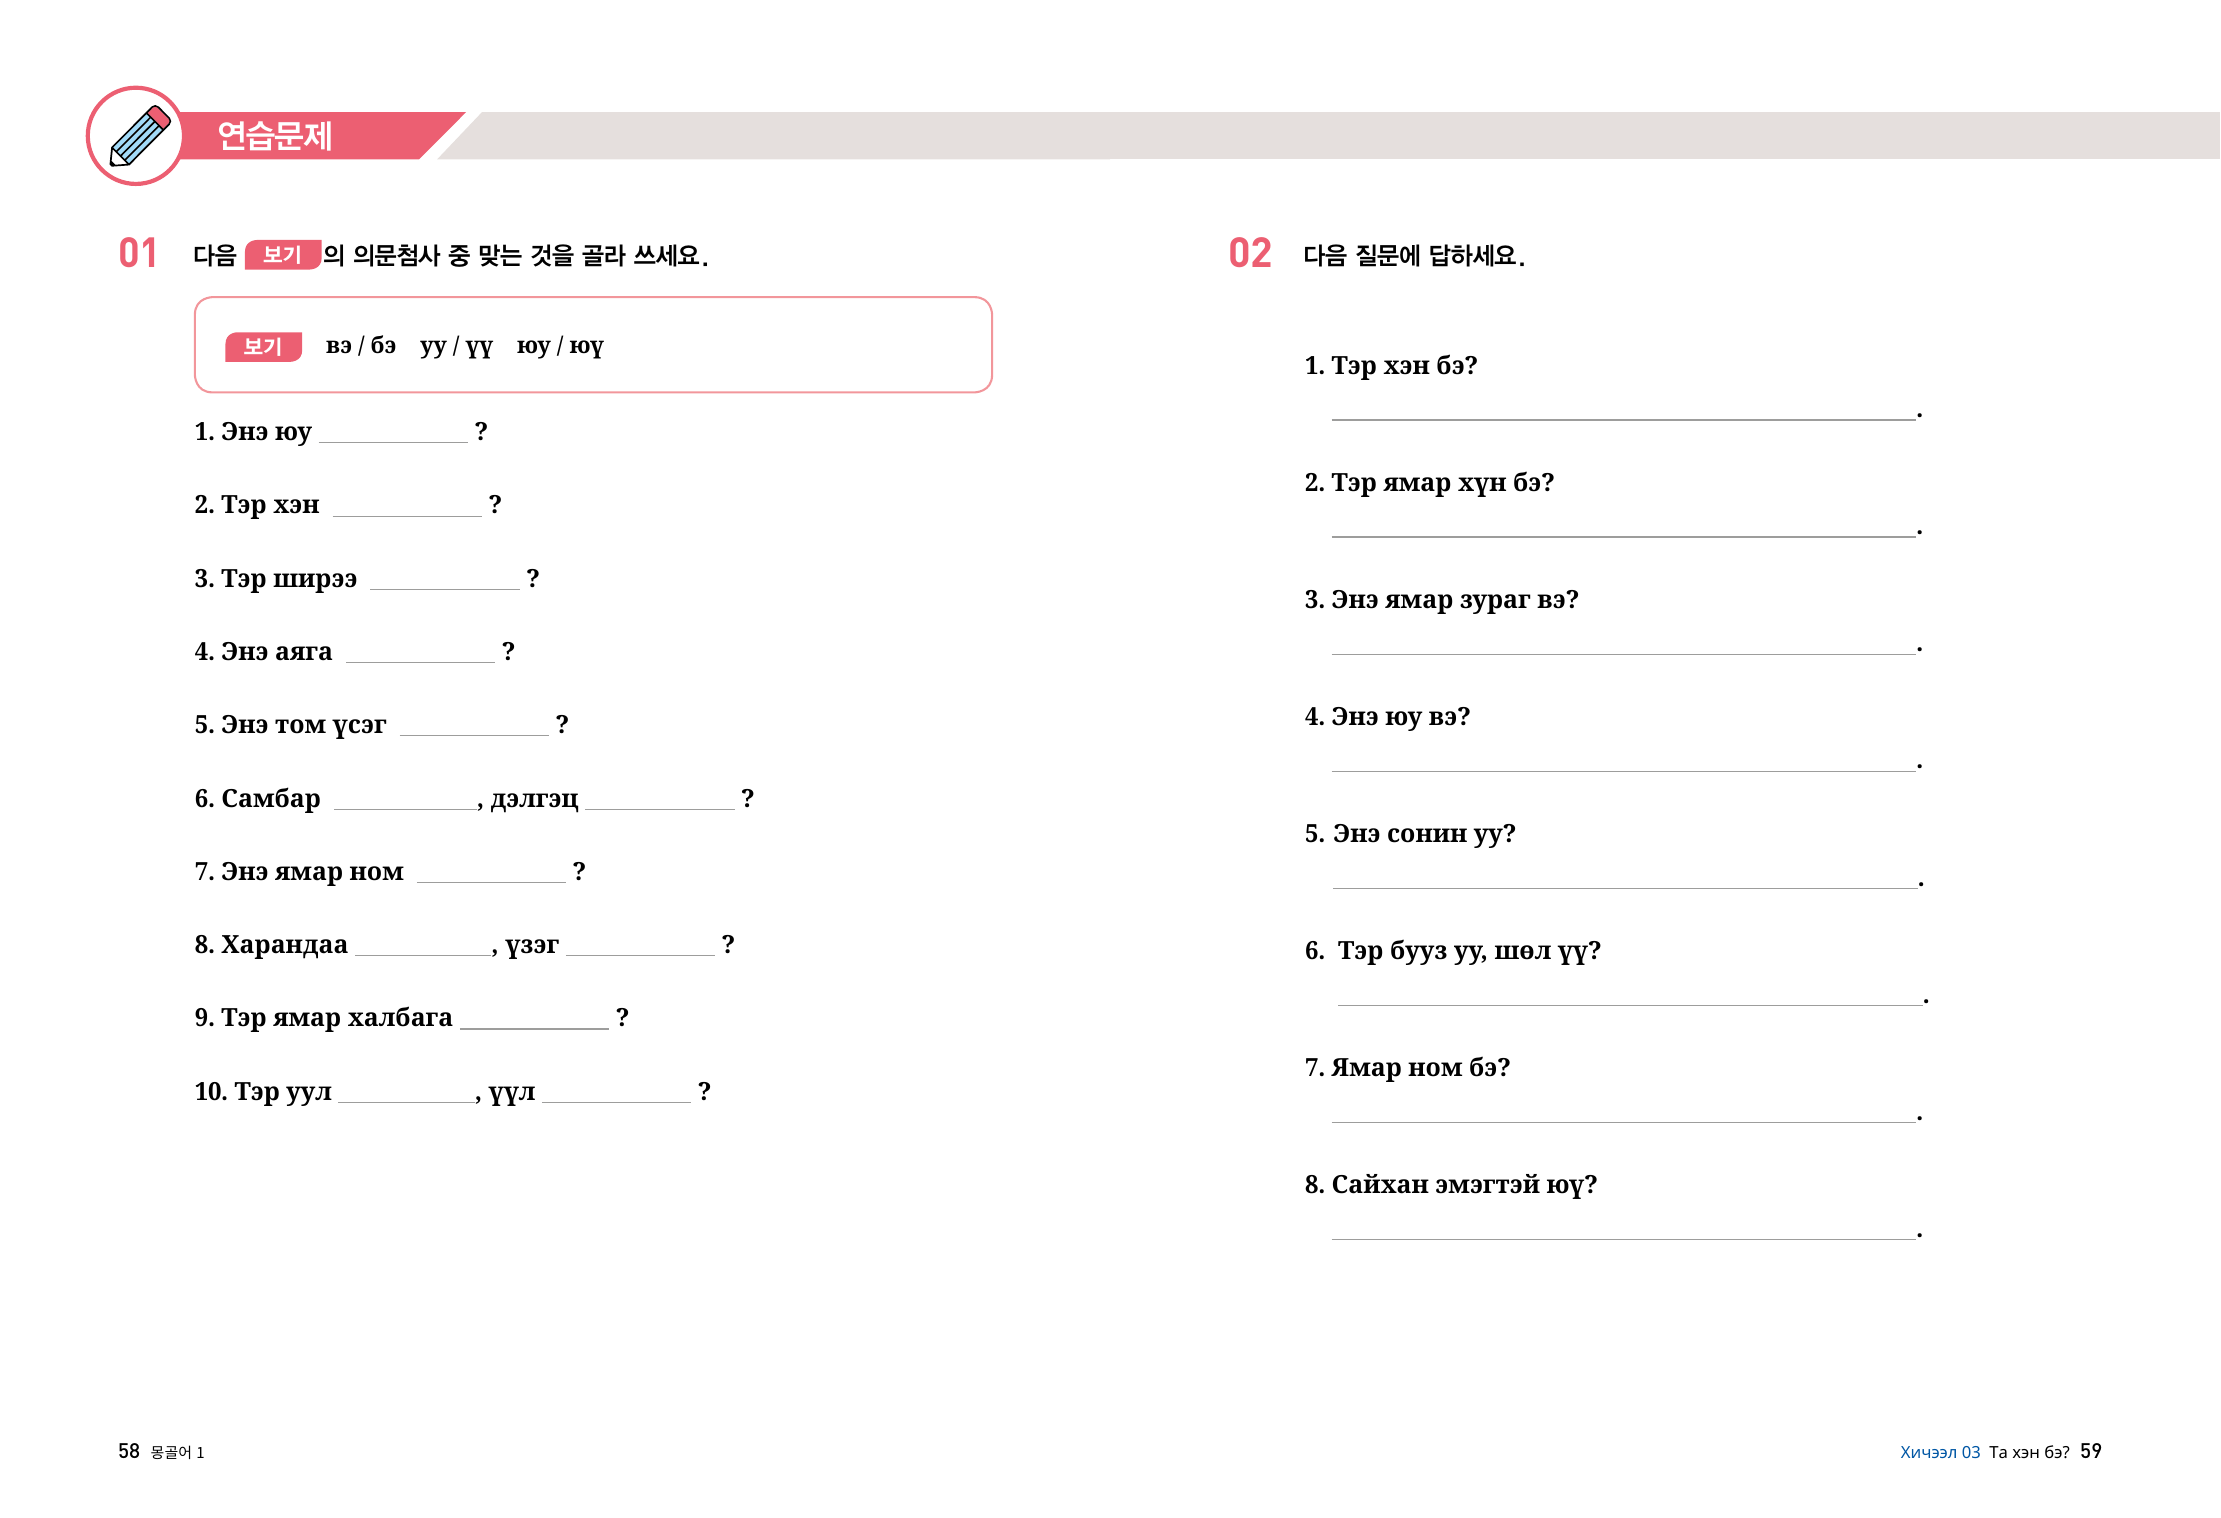The width and height of the screenshot is (2221, 1518).
Task: Click page number 58 in the footer
Action: tap(128, 1451)
